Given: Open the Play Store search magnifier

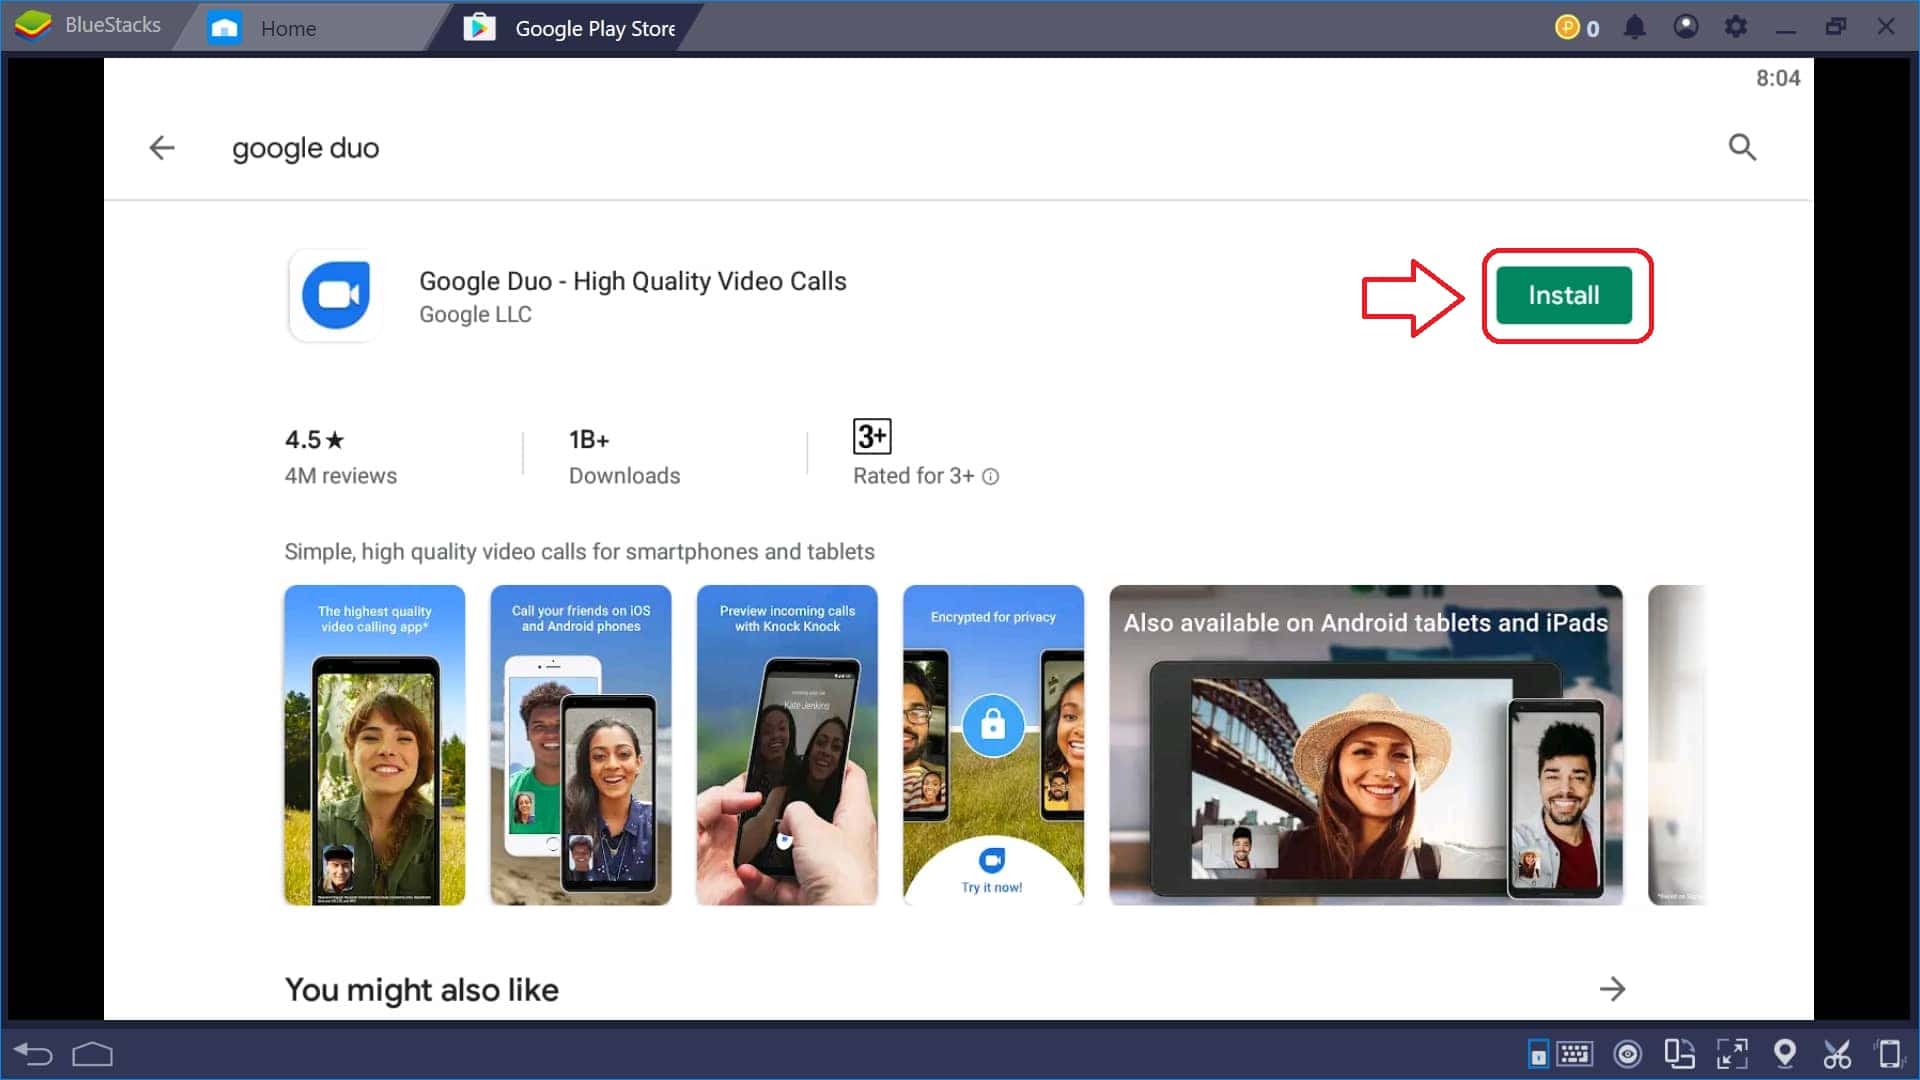Looking at the screenshot, I should (1742, 147).
